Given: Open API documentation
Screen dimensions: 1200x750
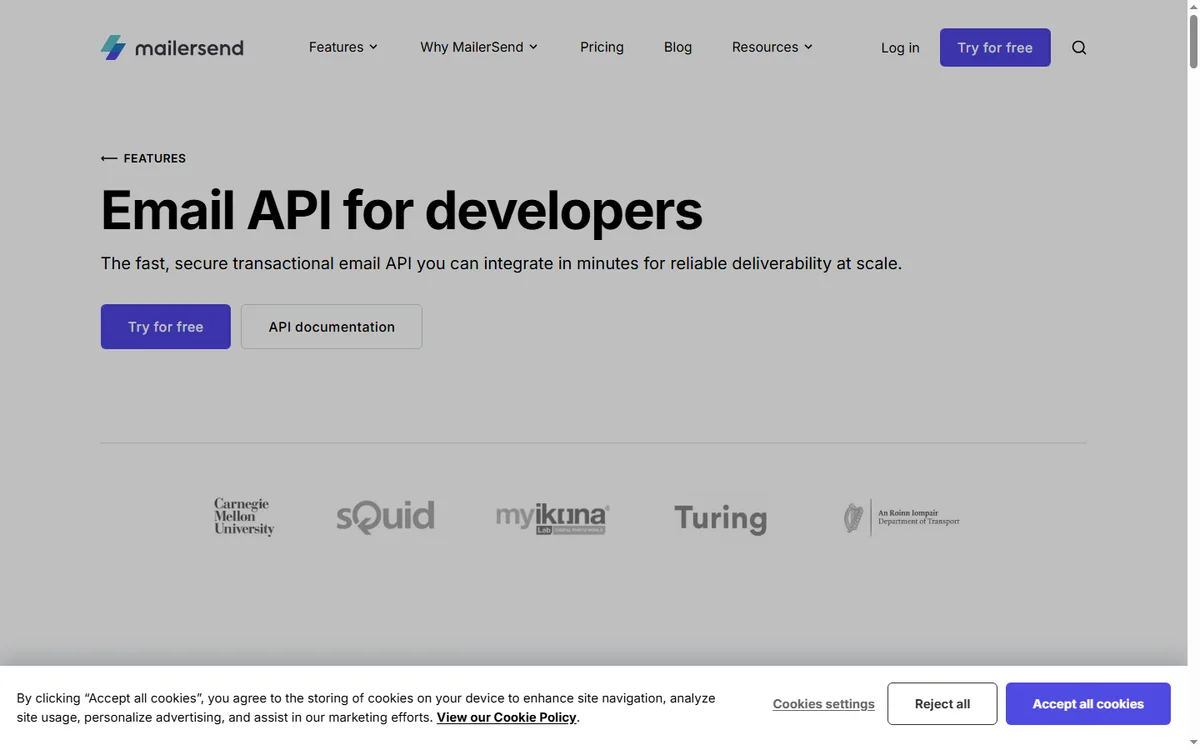Looking at the screenshot, I should pos(332,327).
